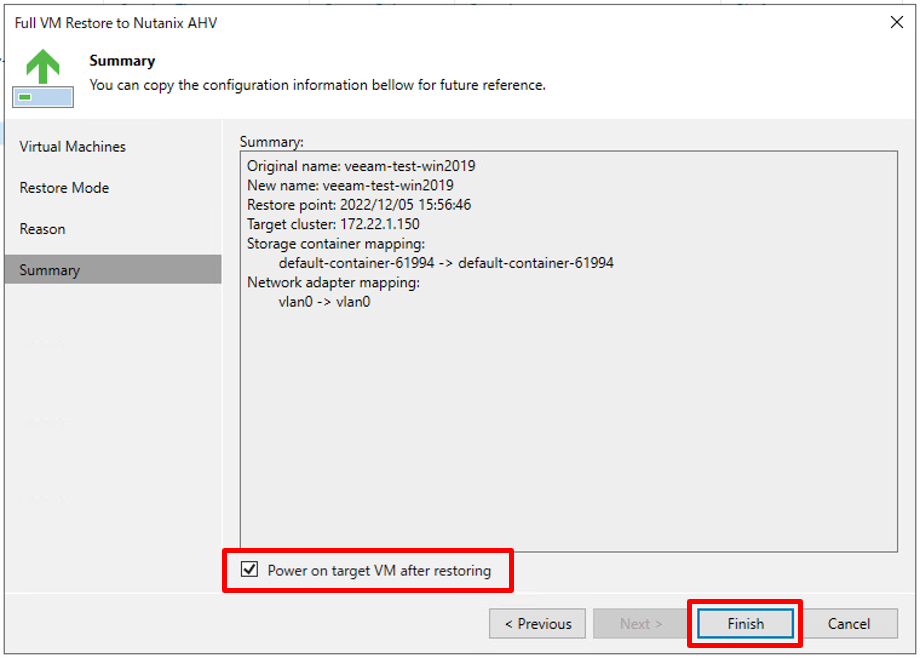Switch to the Restore Mode step
Screen dimensions: 922x660
[x=64, y=188]
